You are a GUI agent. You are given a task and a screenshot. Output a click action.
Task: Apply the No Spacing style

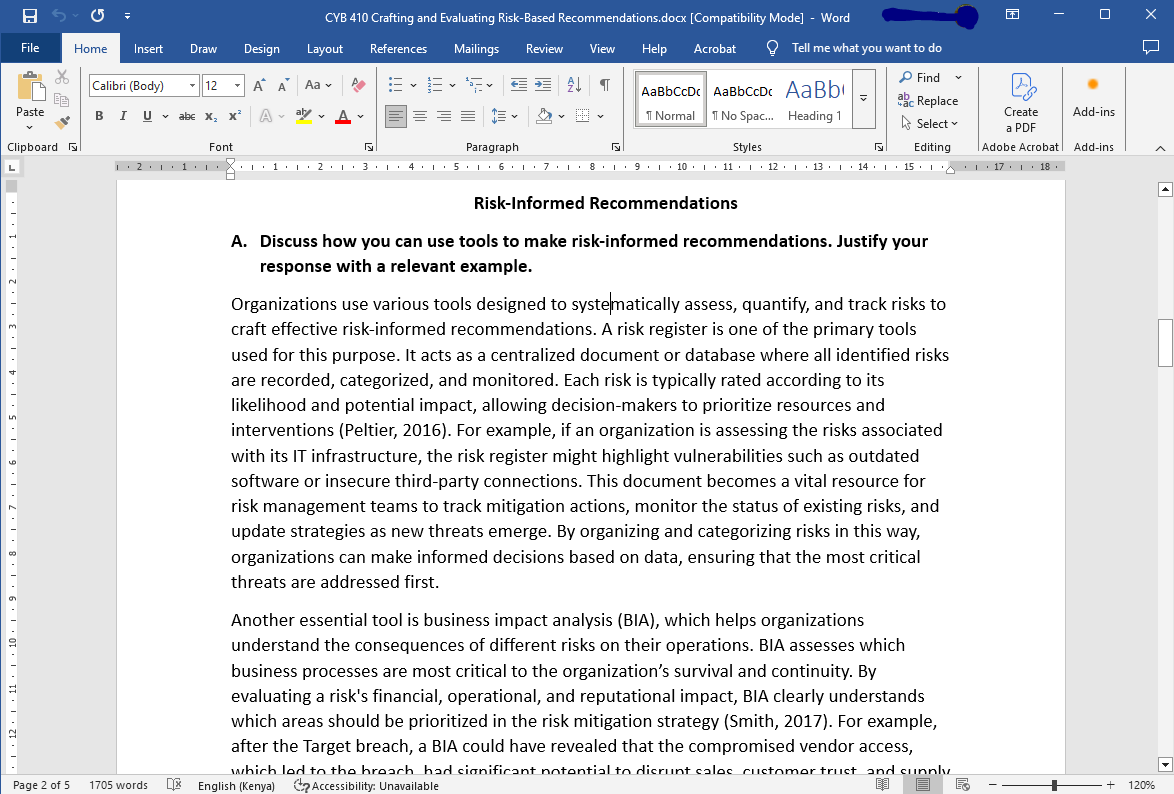(x=742, y=99)
